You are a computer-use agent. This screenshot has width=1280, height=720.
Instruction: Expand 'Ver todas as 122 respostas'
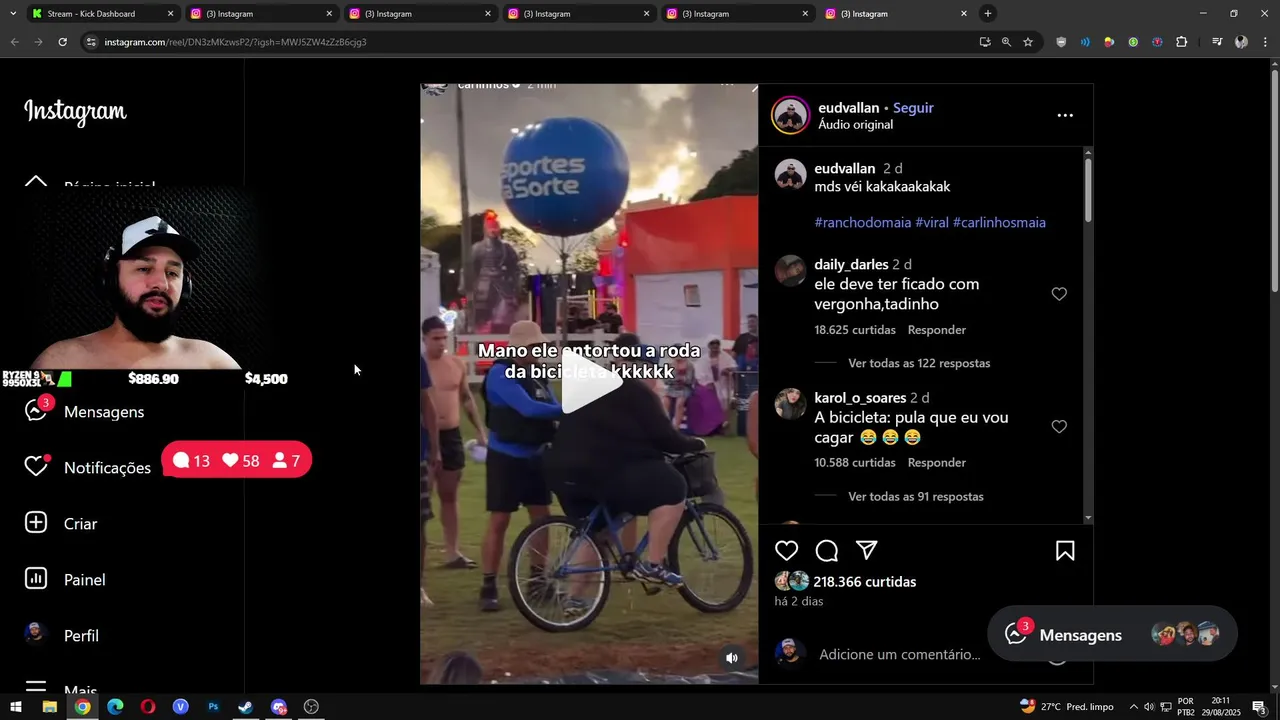coord(919,363)
